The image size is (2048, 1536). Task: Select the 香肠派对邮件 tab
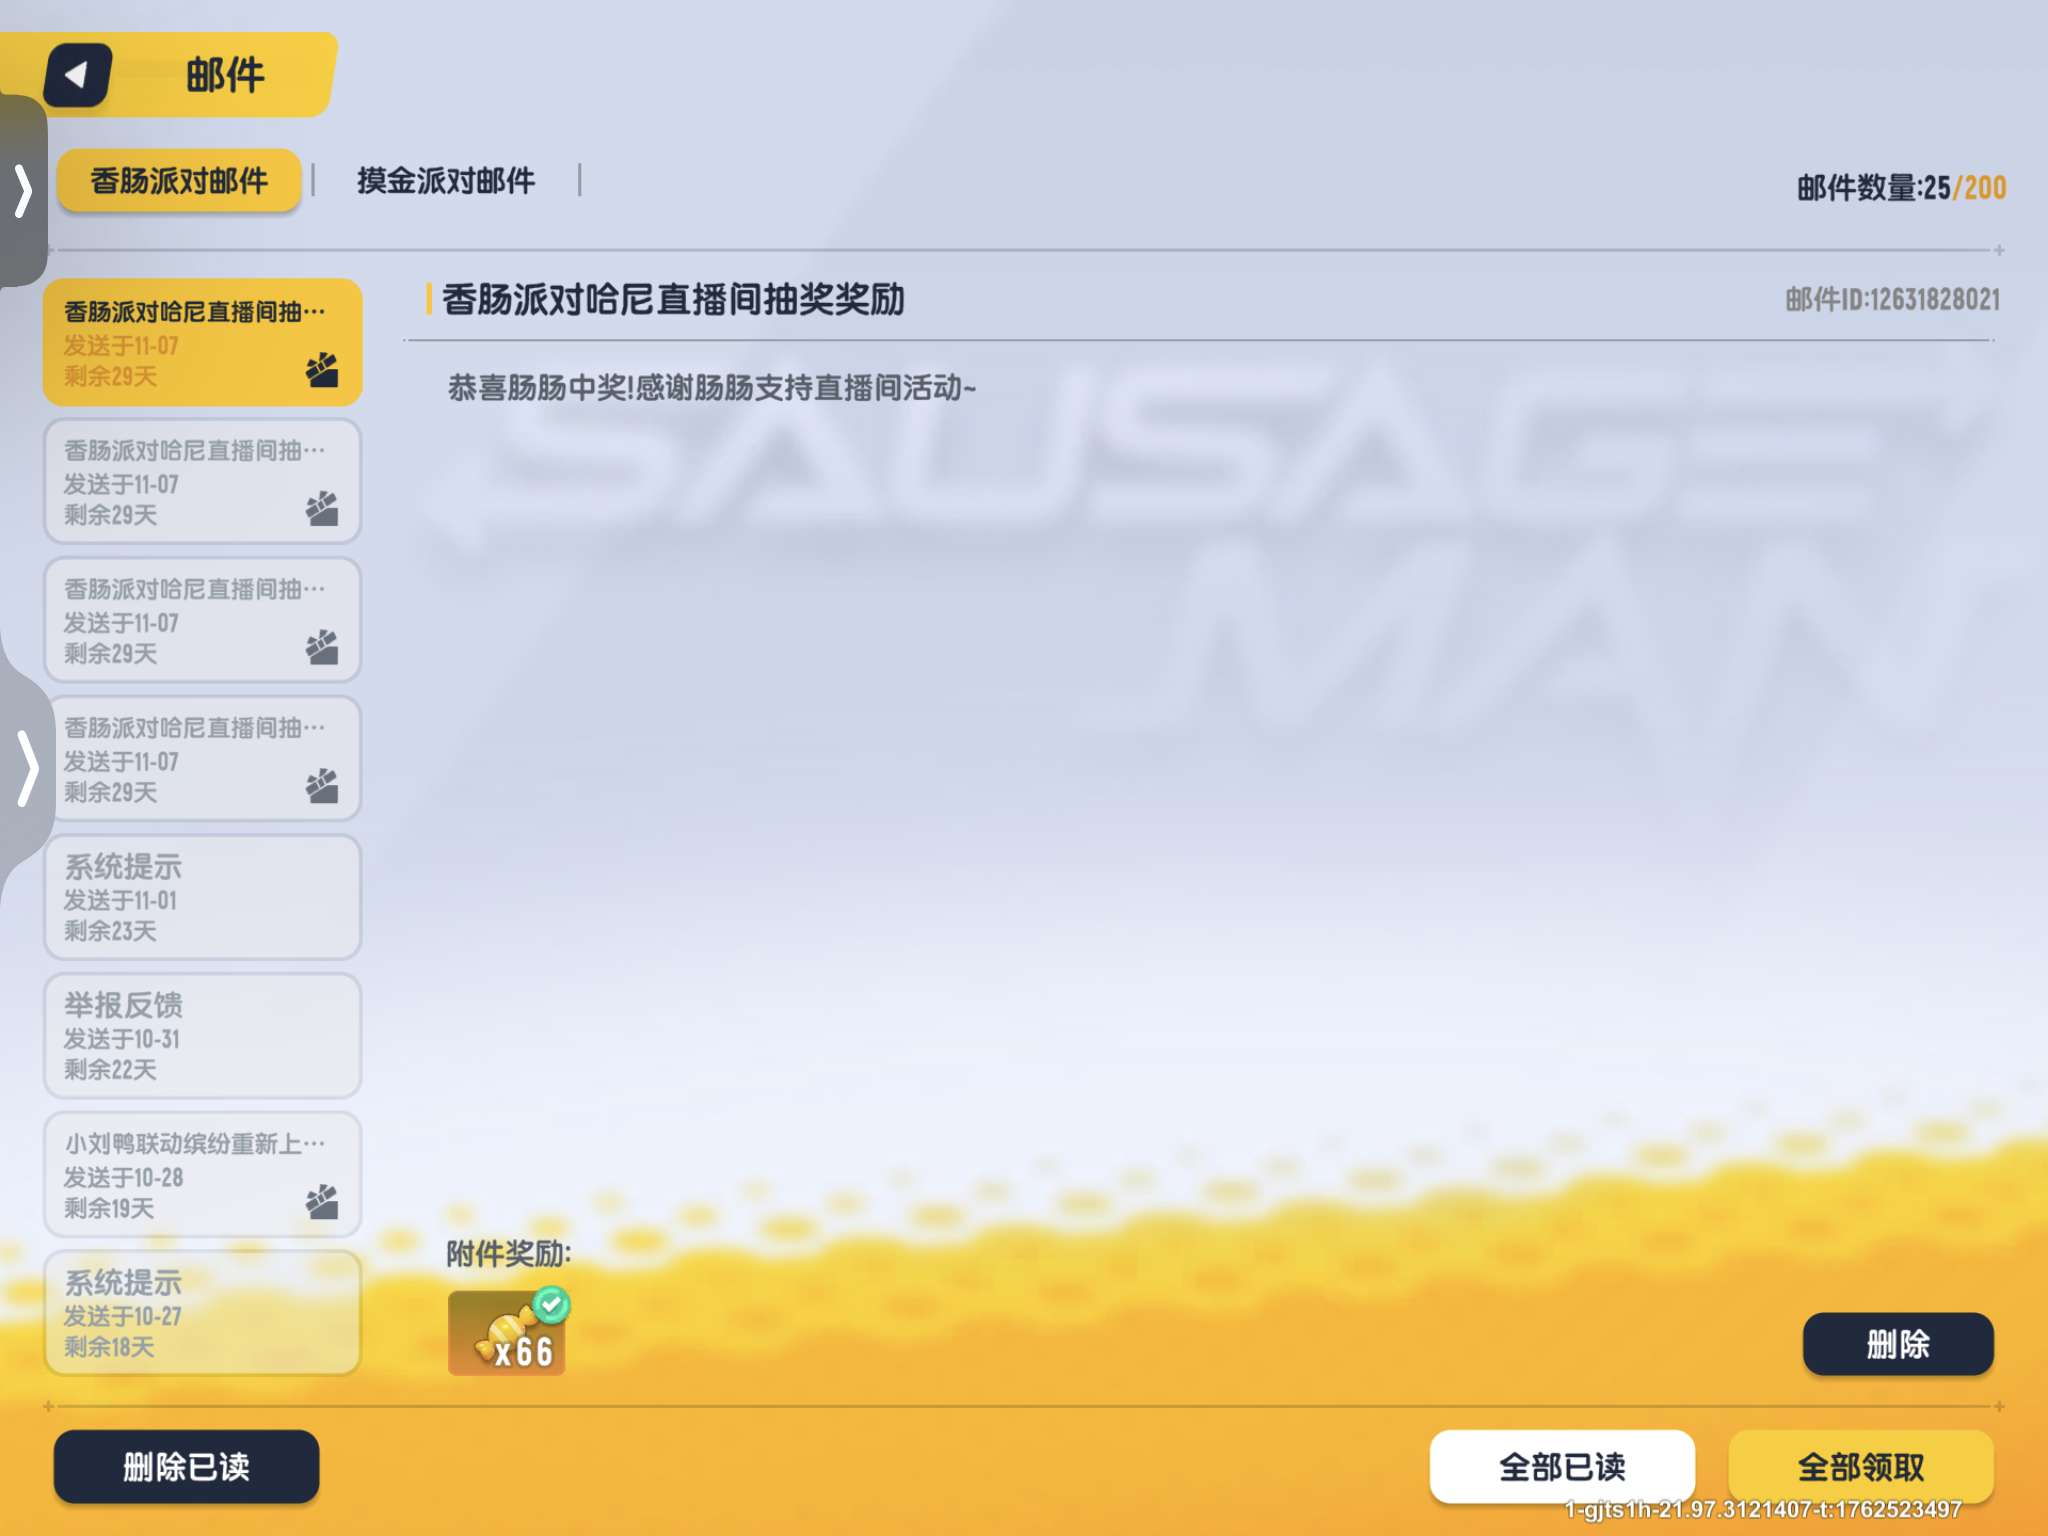tap(180, 180)
